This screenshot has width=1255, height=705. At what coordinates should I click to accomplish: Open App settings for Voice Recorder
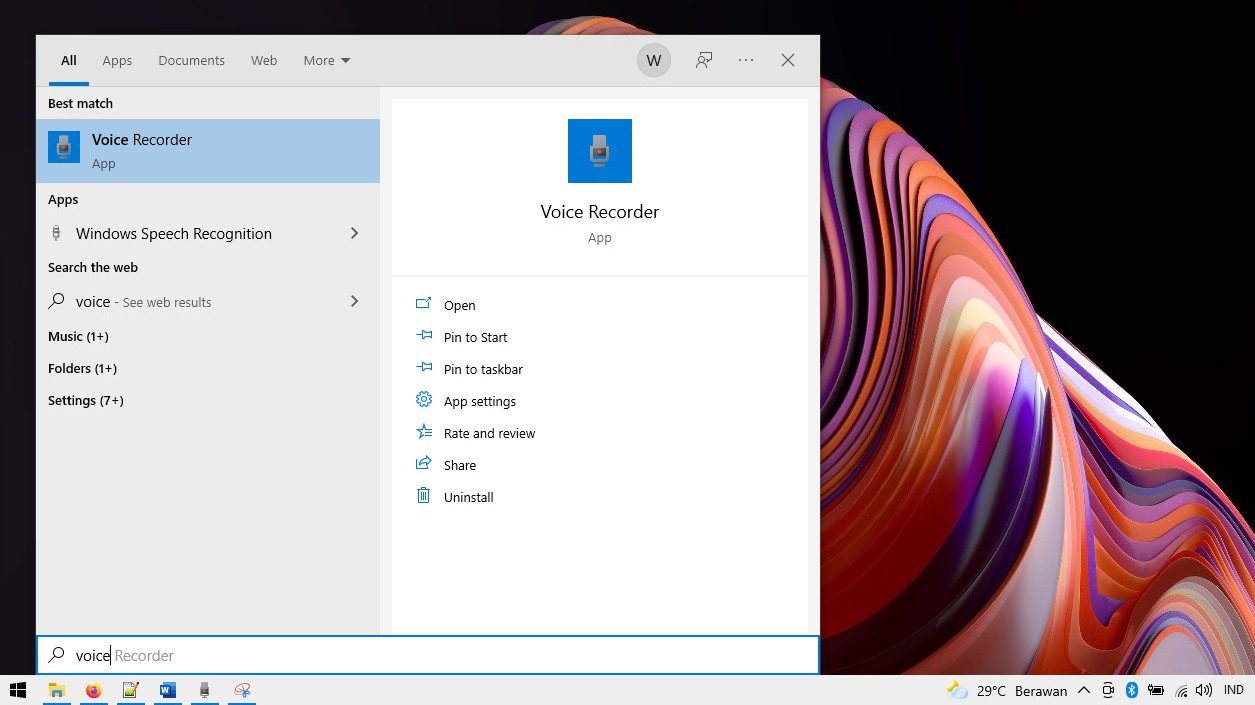(x=479, y=401)
